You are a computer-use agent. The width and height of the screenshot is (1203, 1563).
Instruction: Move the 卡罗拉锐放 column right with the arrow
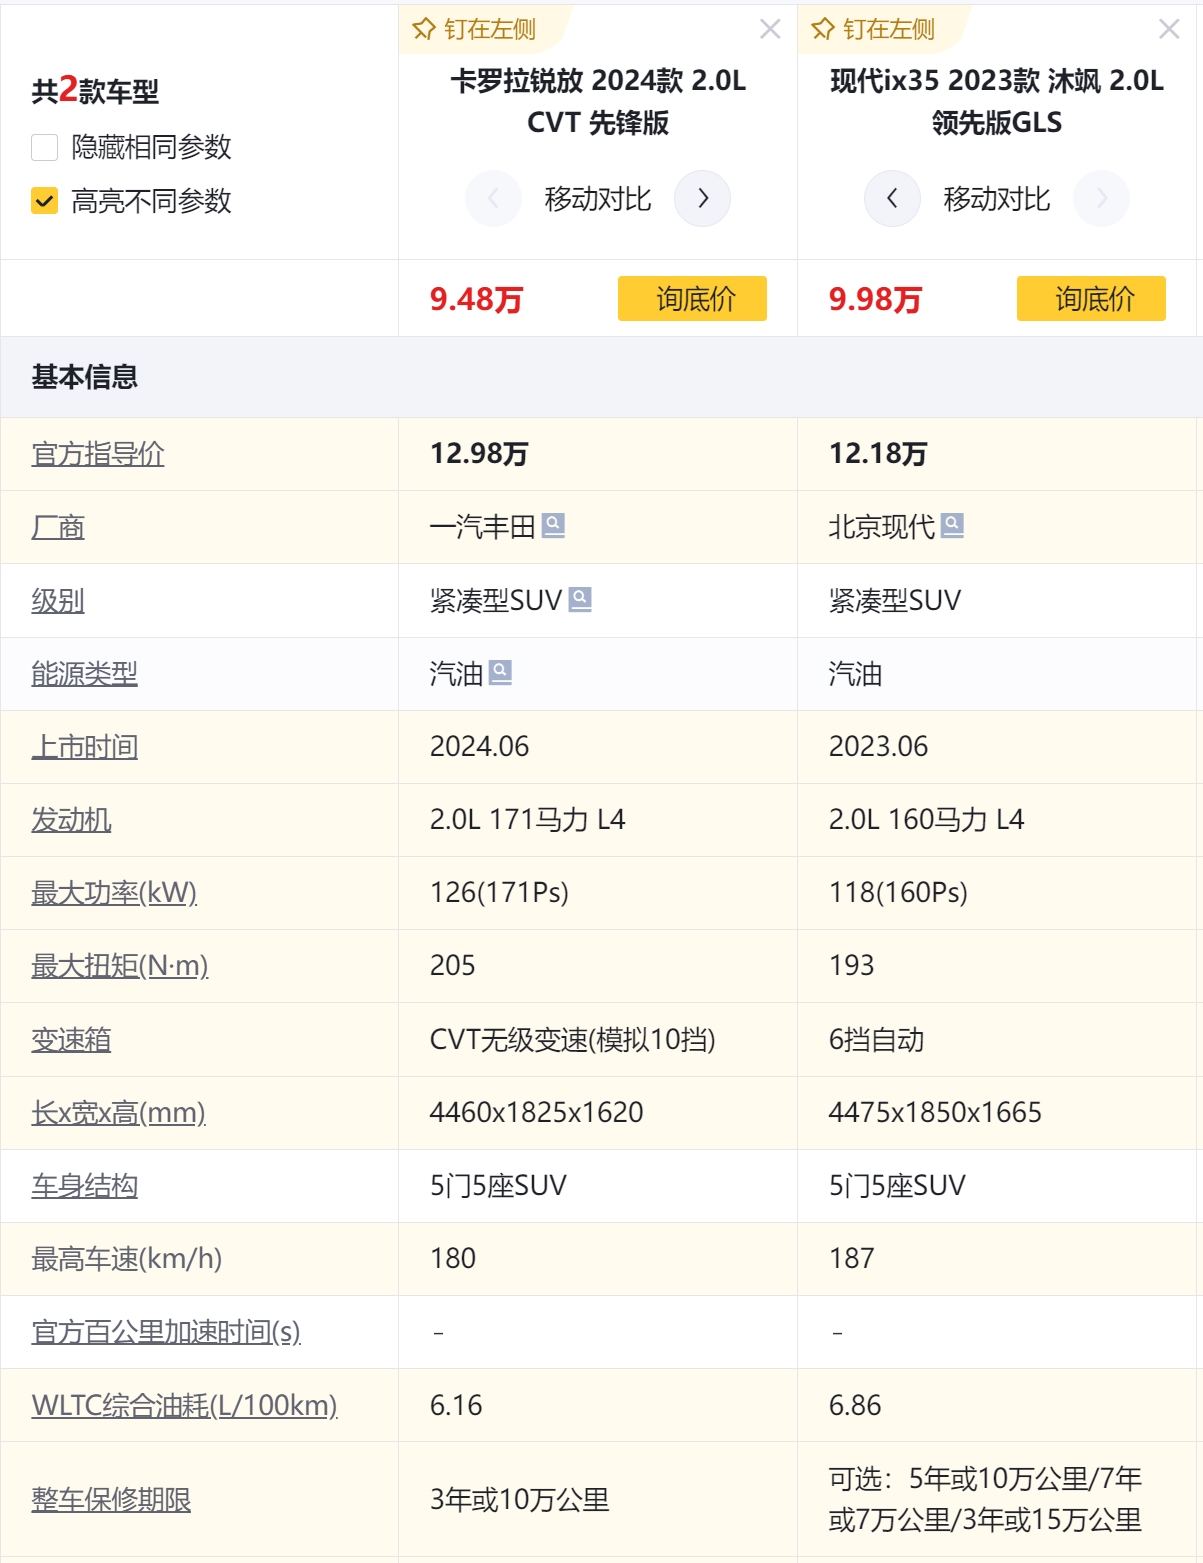[703, 198]
